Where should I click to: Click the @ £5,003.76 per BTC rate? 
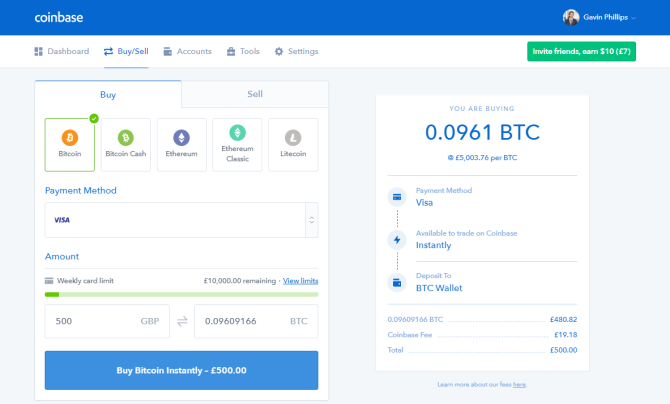pos(482,158)
